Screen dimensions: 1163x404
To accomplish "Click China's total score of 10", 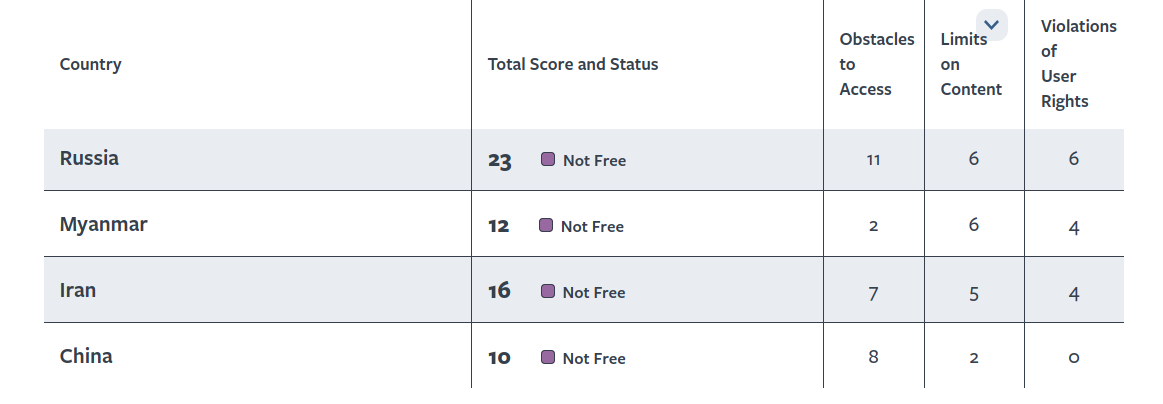I will pos(499,358).
